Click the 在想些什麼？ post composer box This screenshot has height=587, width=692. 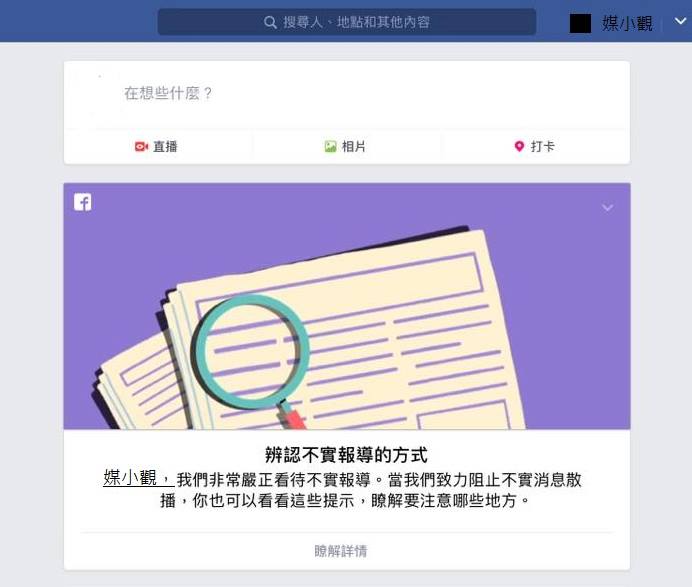pyautogui.click(x=347, y=94)
